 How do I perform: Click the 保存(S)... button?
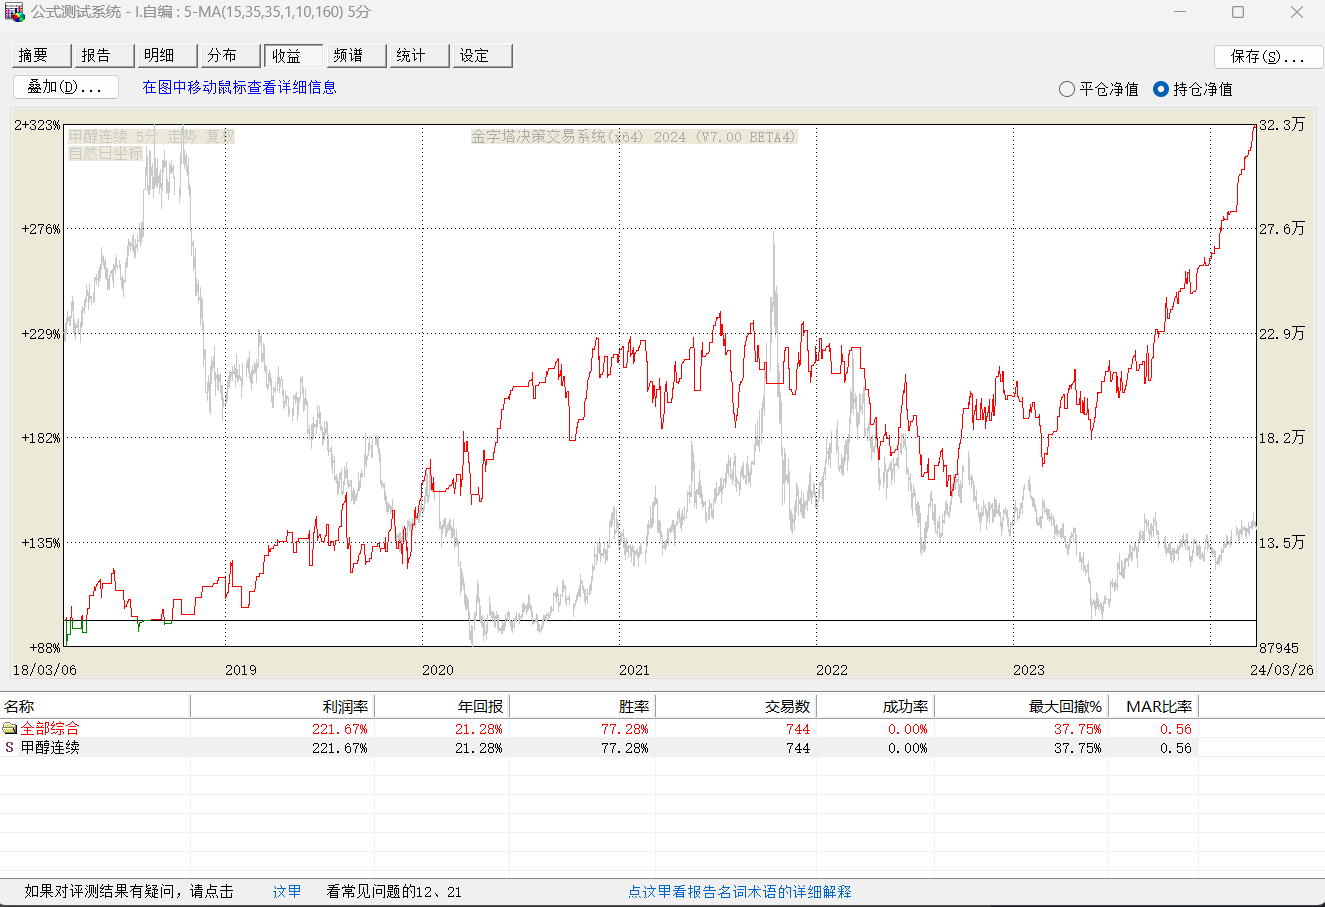[x=1269, y=57]
